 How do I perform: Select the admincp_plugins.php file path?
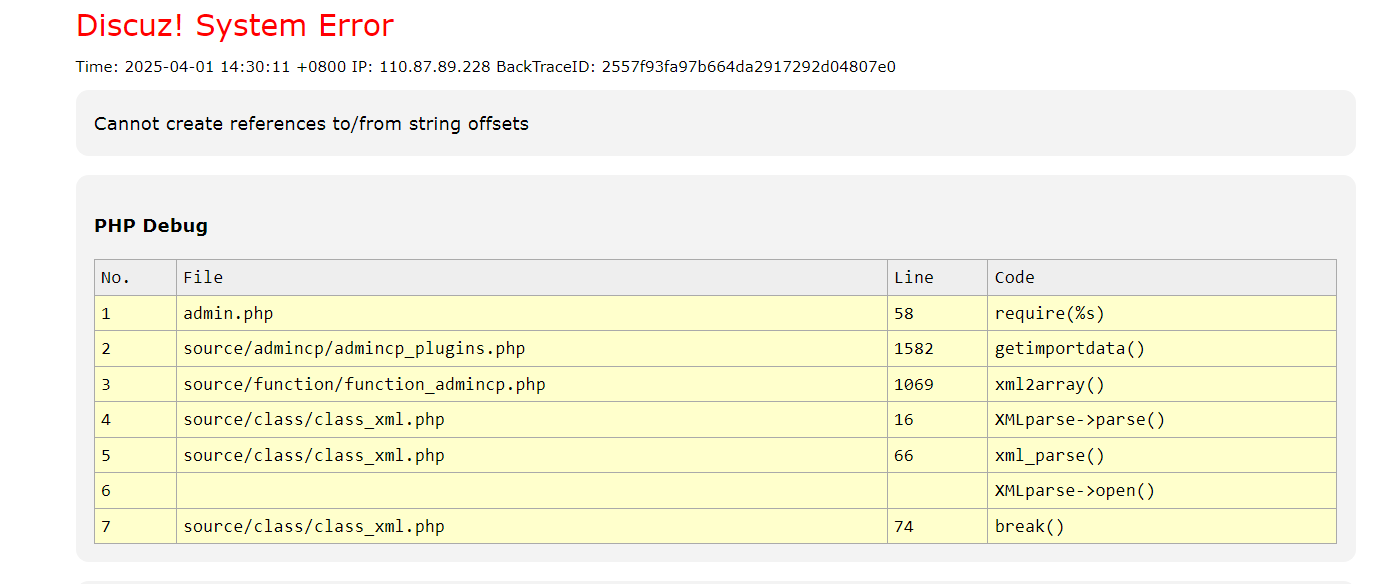354,349
